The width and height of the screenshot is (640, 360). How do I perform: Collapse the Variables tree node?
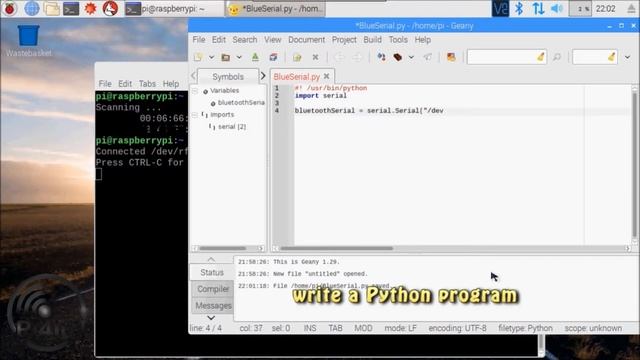point(195,91)
